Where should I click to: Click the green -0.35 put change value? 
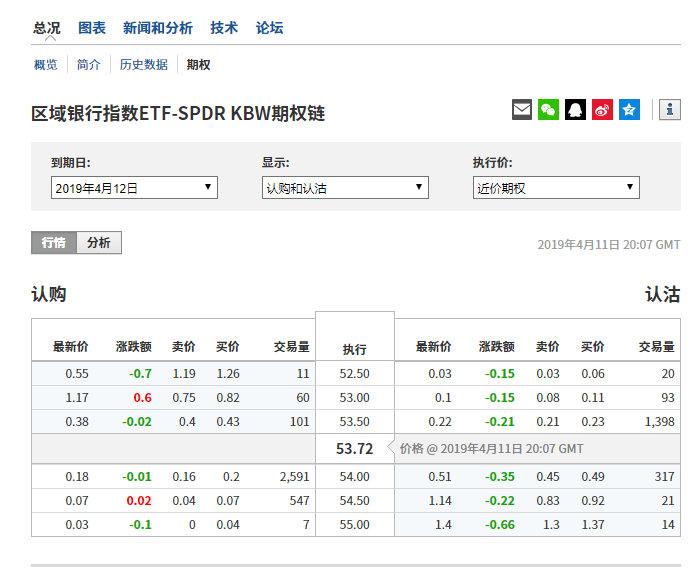click(500, 476)
